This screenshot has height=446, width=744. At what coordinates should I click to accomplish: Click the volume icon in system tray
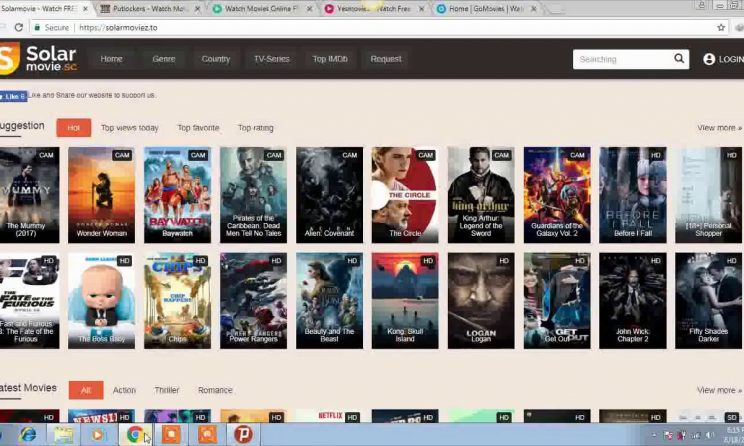(710, 435)
